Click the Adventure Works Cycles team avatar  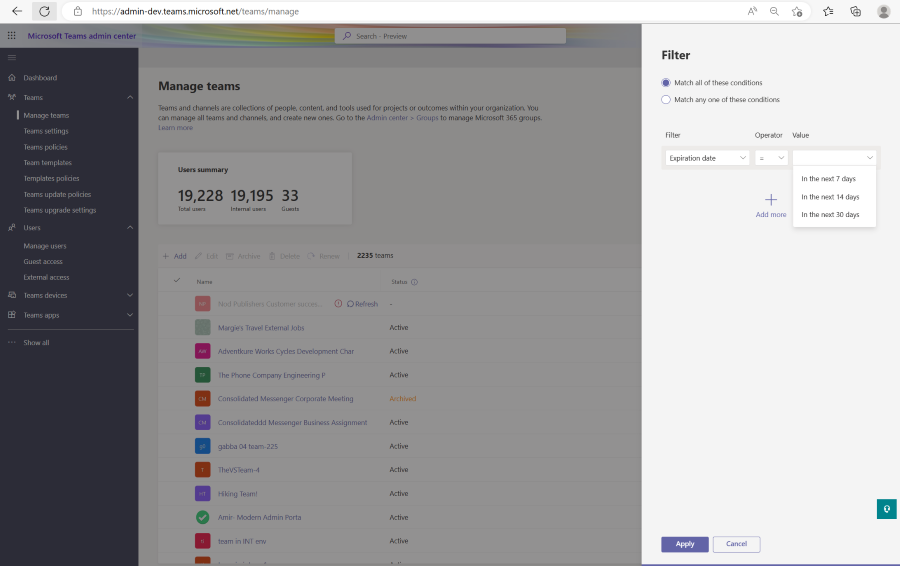203,351
